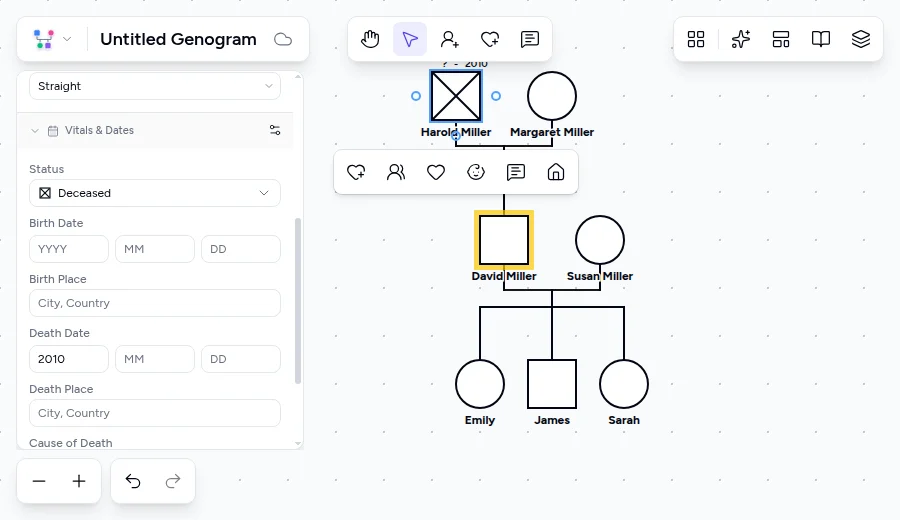Open the layers icon

pos(860,39)
